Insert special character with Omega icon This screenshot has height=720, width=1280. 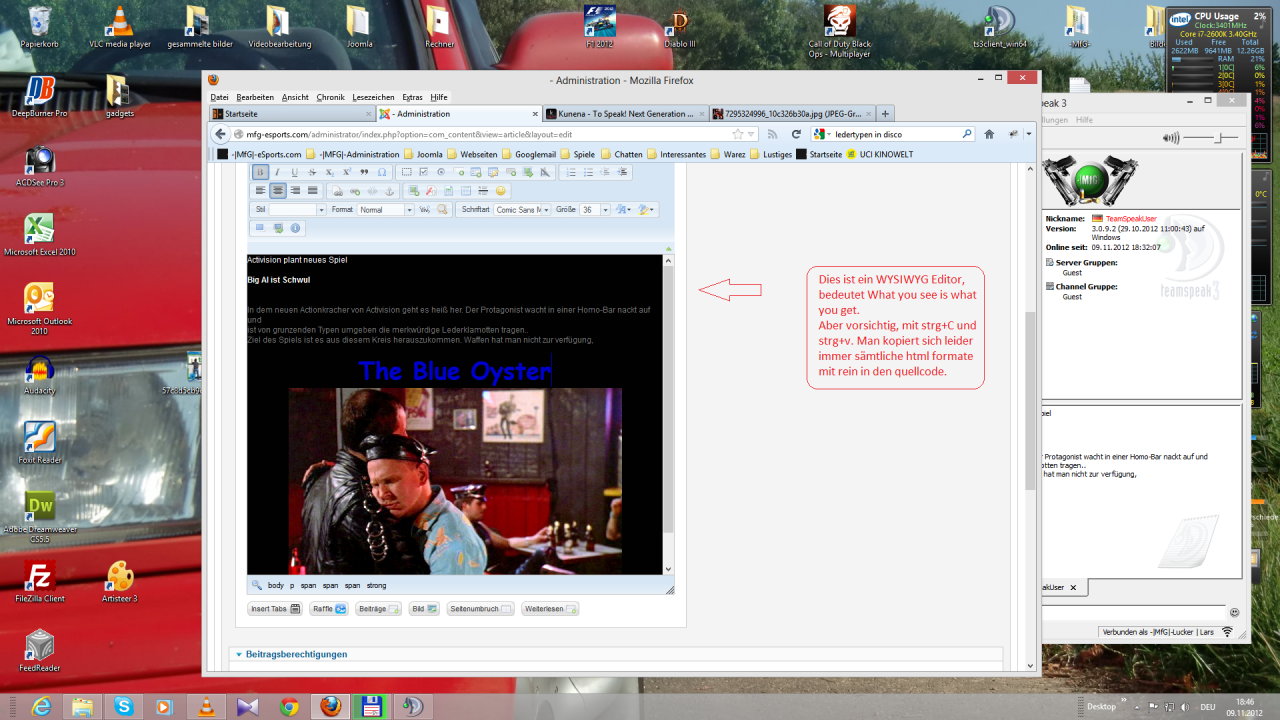(382, 172)
